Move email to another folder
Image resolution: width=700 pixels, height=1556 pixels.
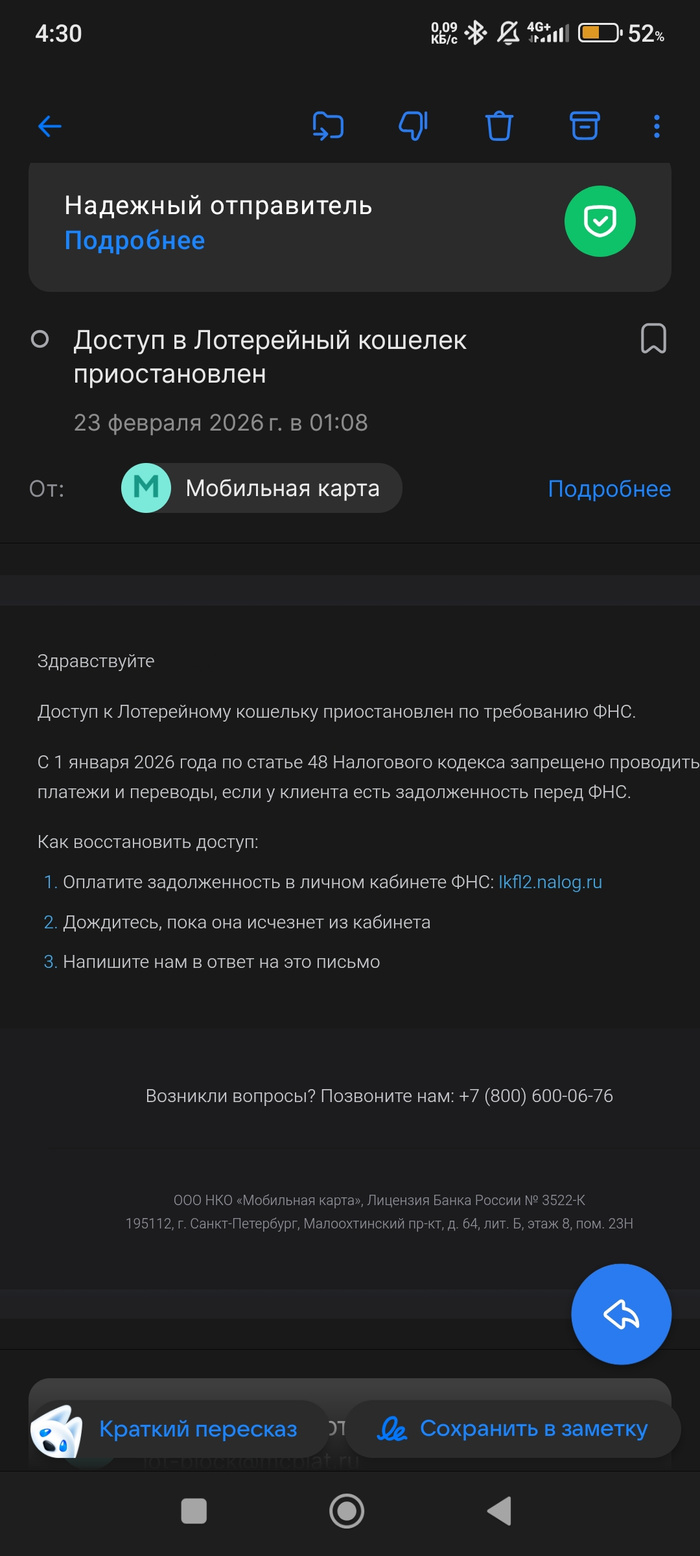tap(327, 126)
